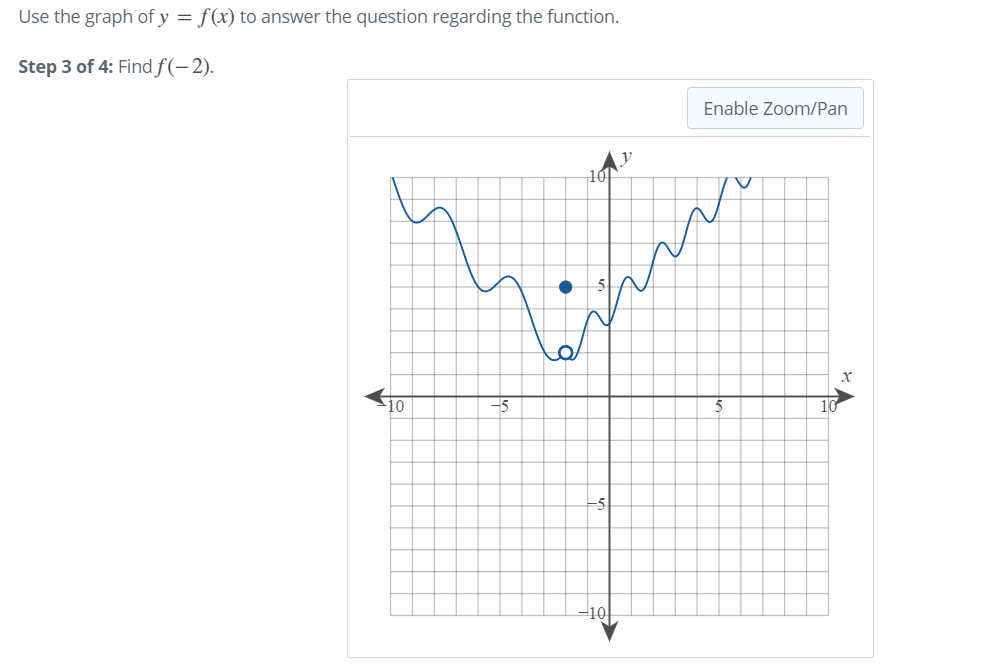Viewport: 997px width, 671px height.
Task: Click the y-axis label
Action: [624, 156]
